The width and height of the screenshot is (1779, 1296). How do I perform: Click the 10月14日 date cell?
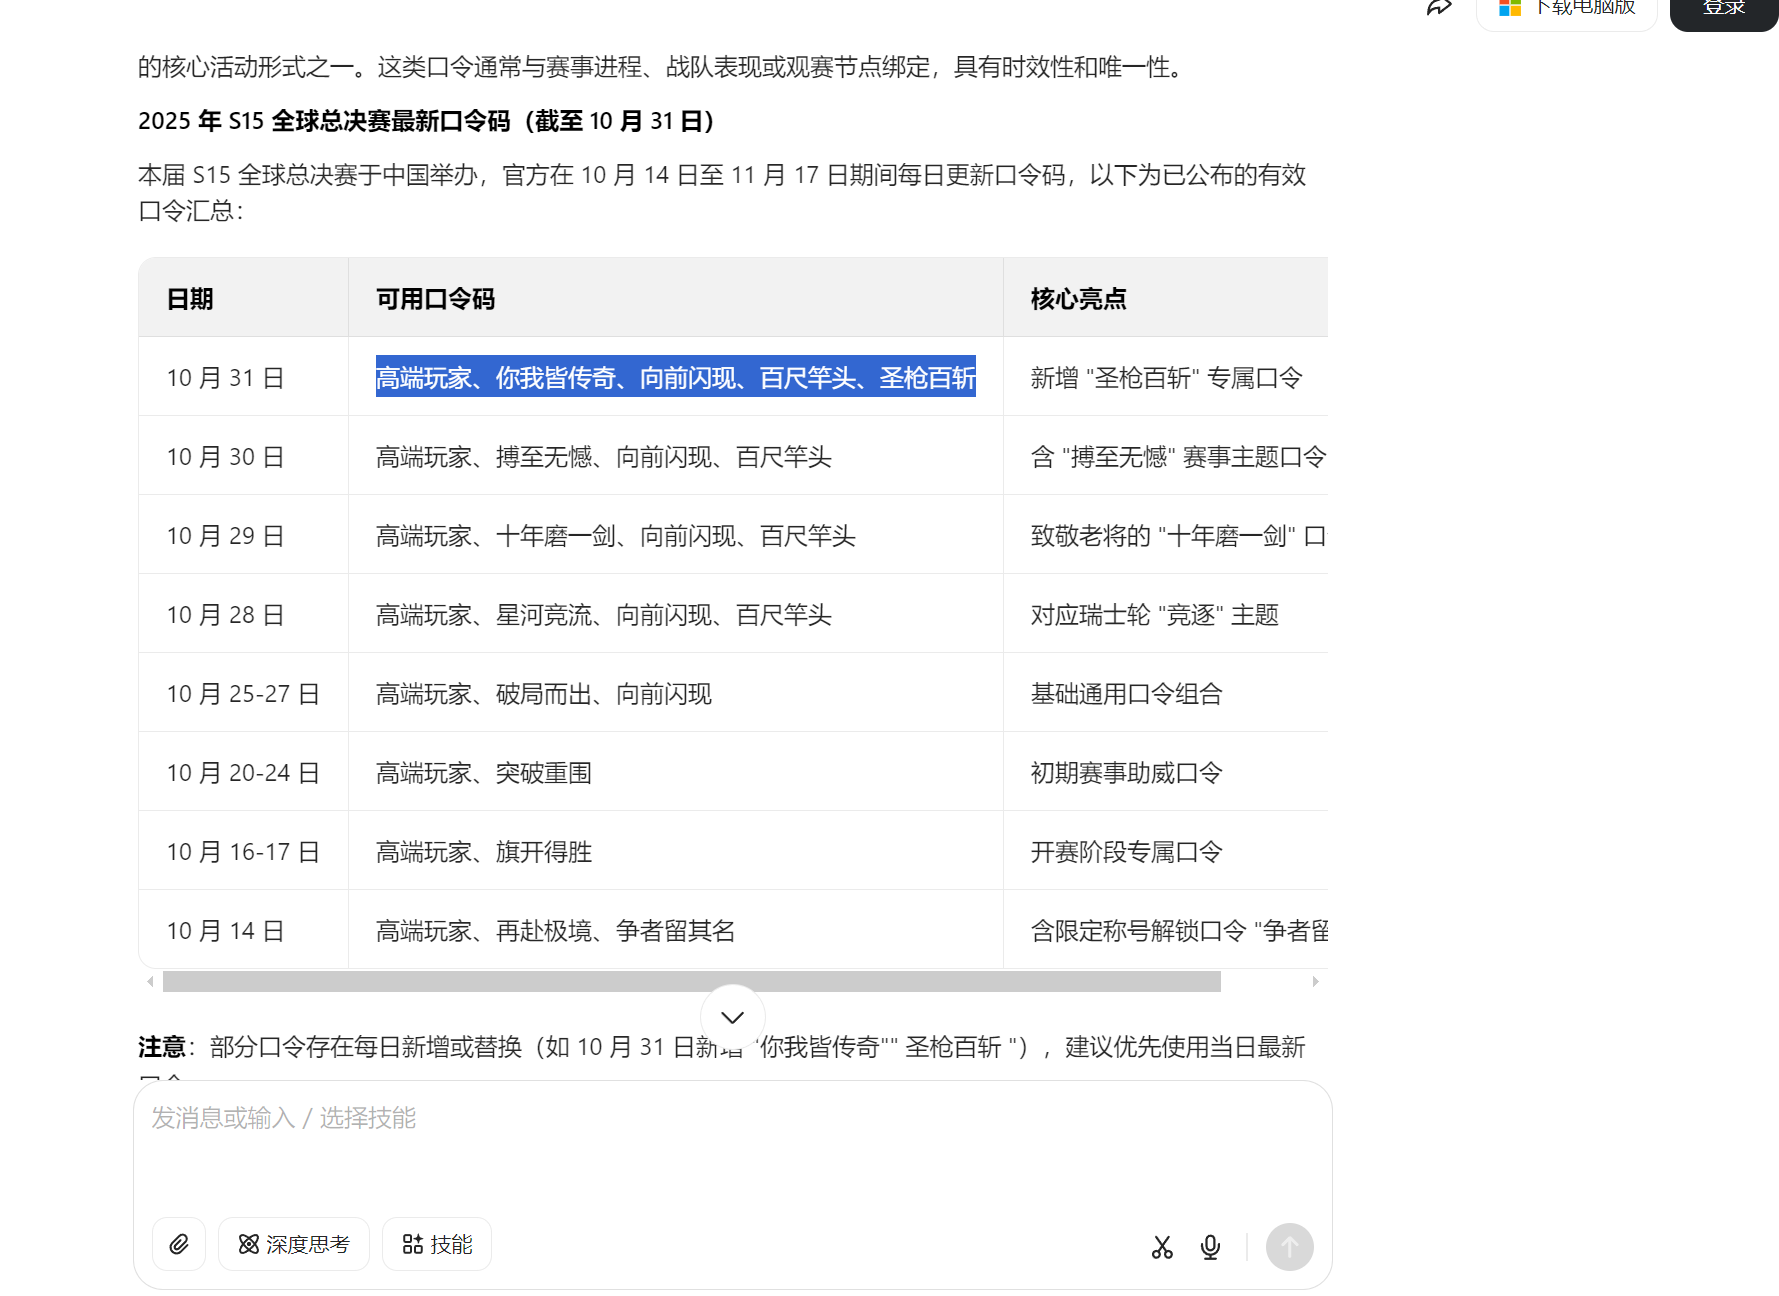226,930
